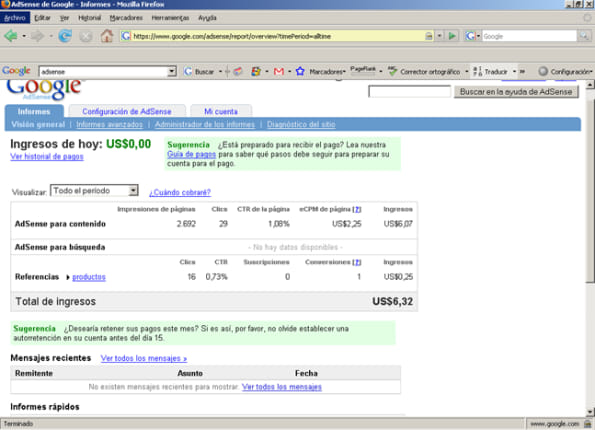Open the Google Toolbar search box dropdown
Screen dimensions: 595x430
tap(172, 71)
